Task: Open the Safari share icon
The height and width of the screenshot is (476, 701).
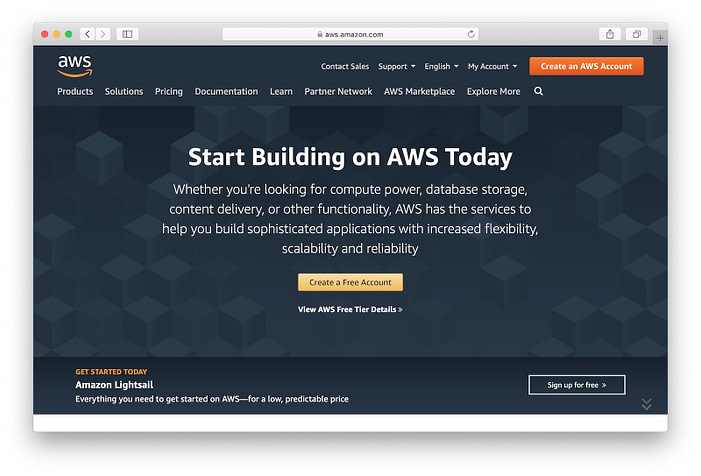Action: 610,34
